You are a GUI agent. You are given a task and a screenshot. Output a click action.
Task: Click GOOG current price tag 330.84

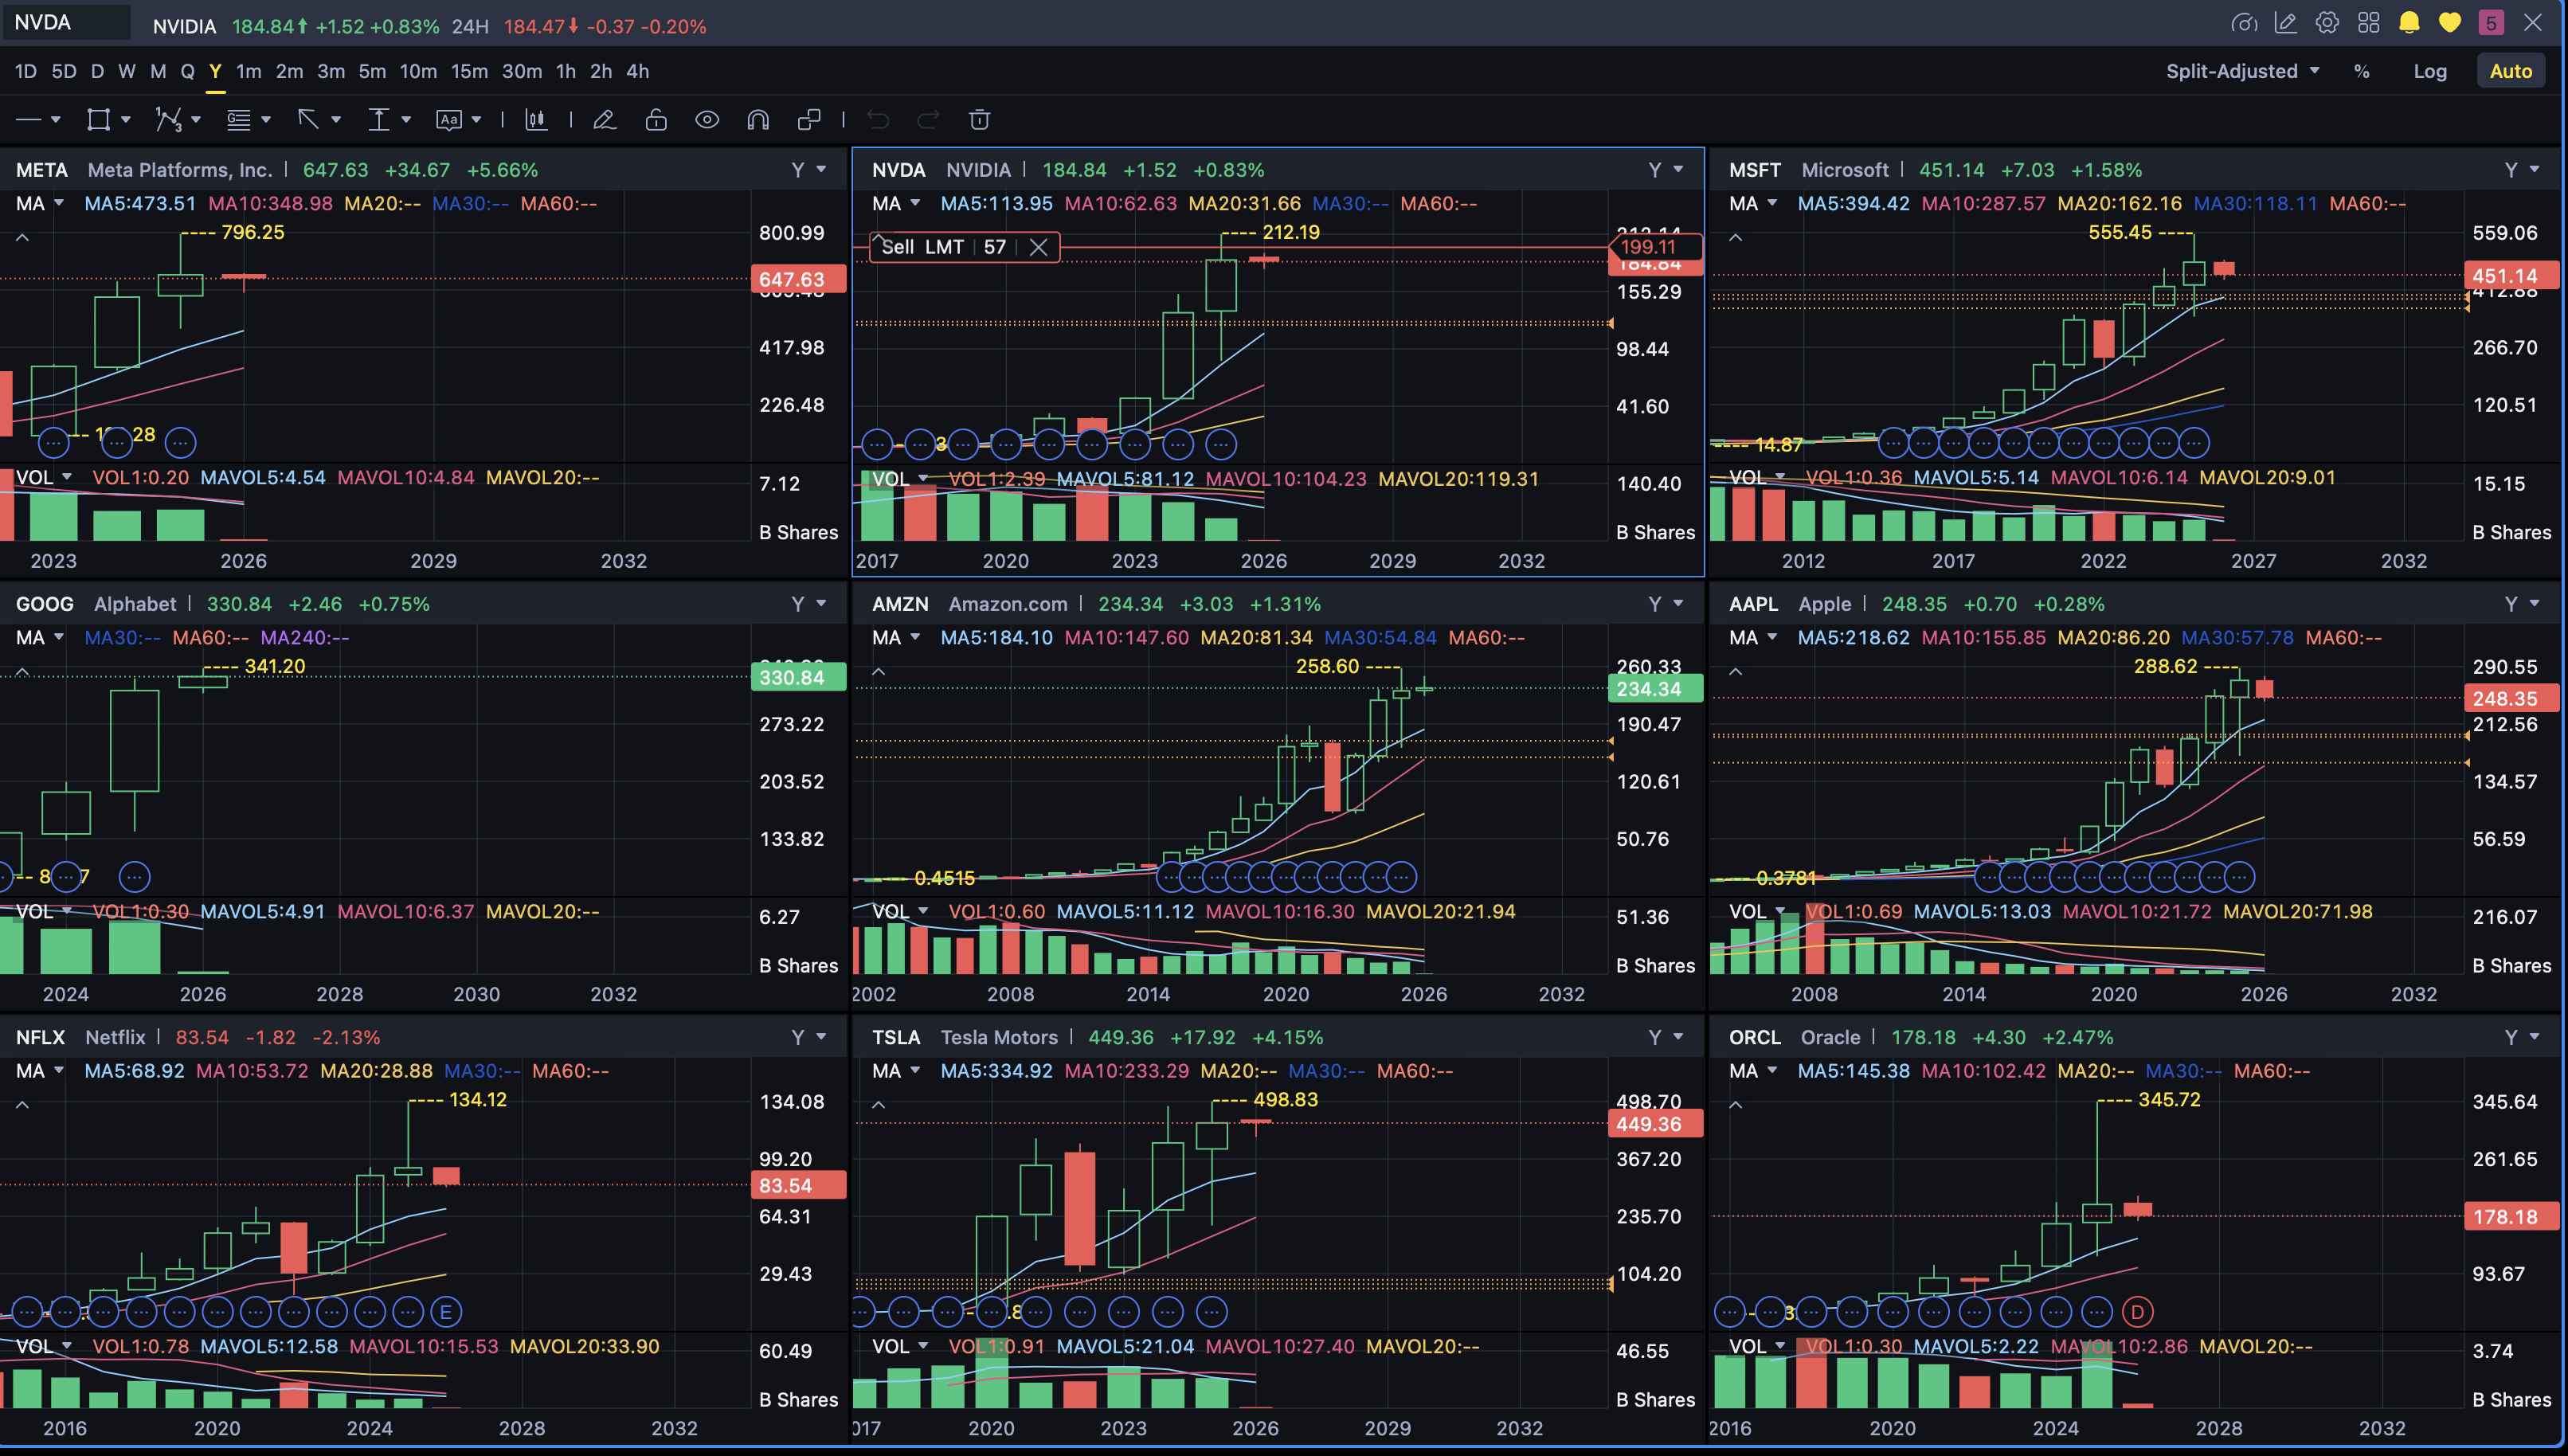point(798,678)
